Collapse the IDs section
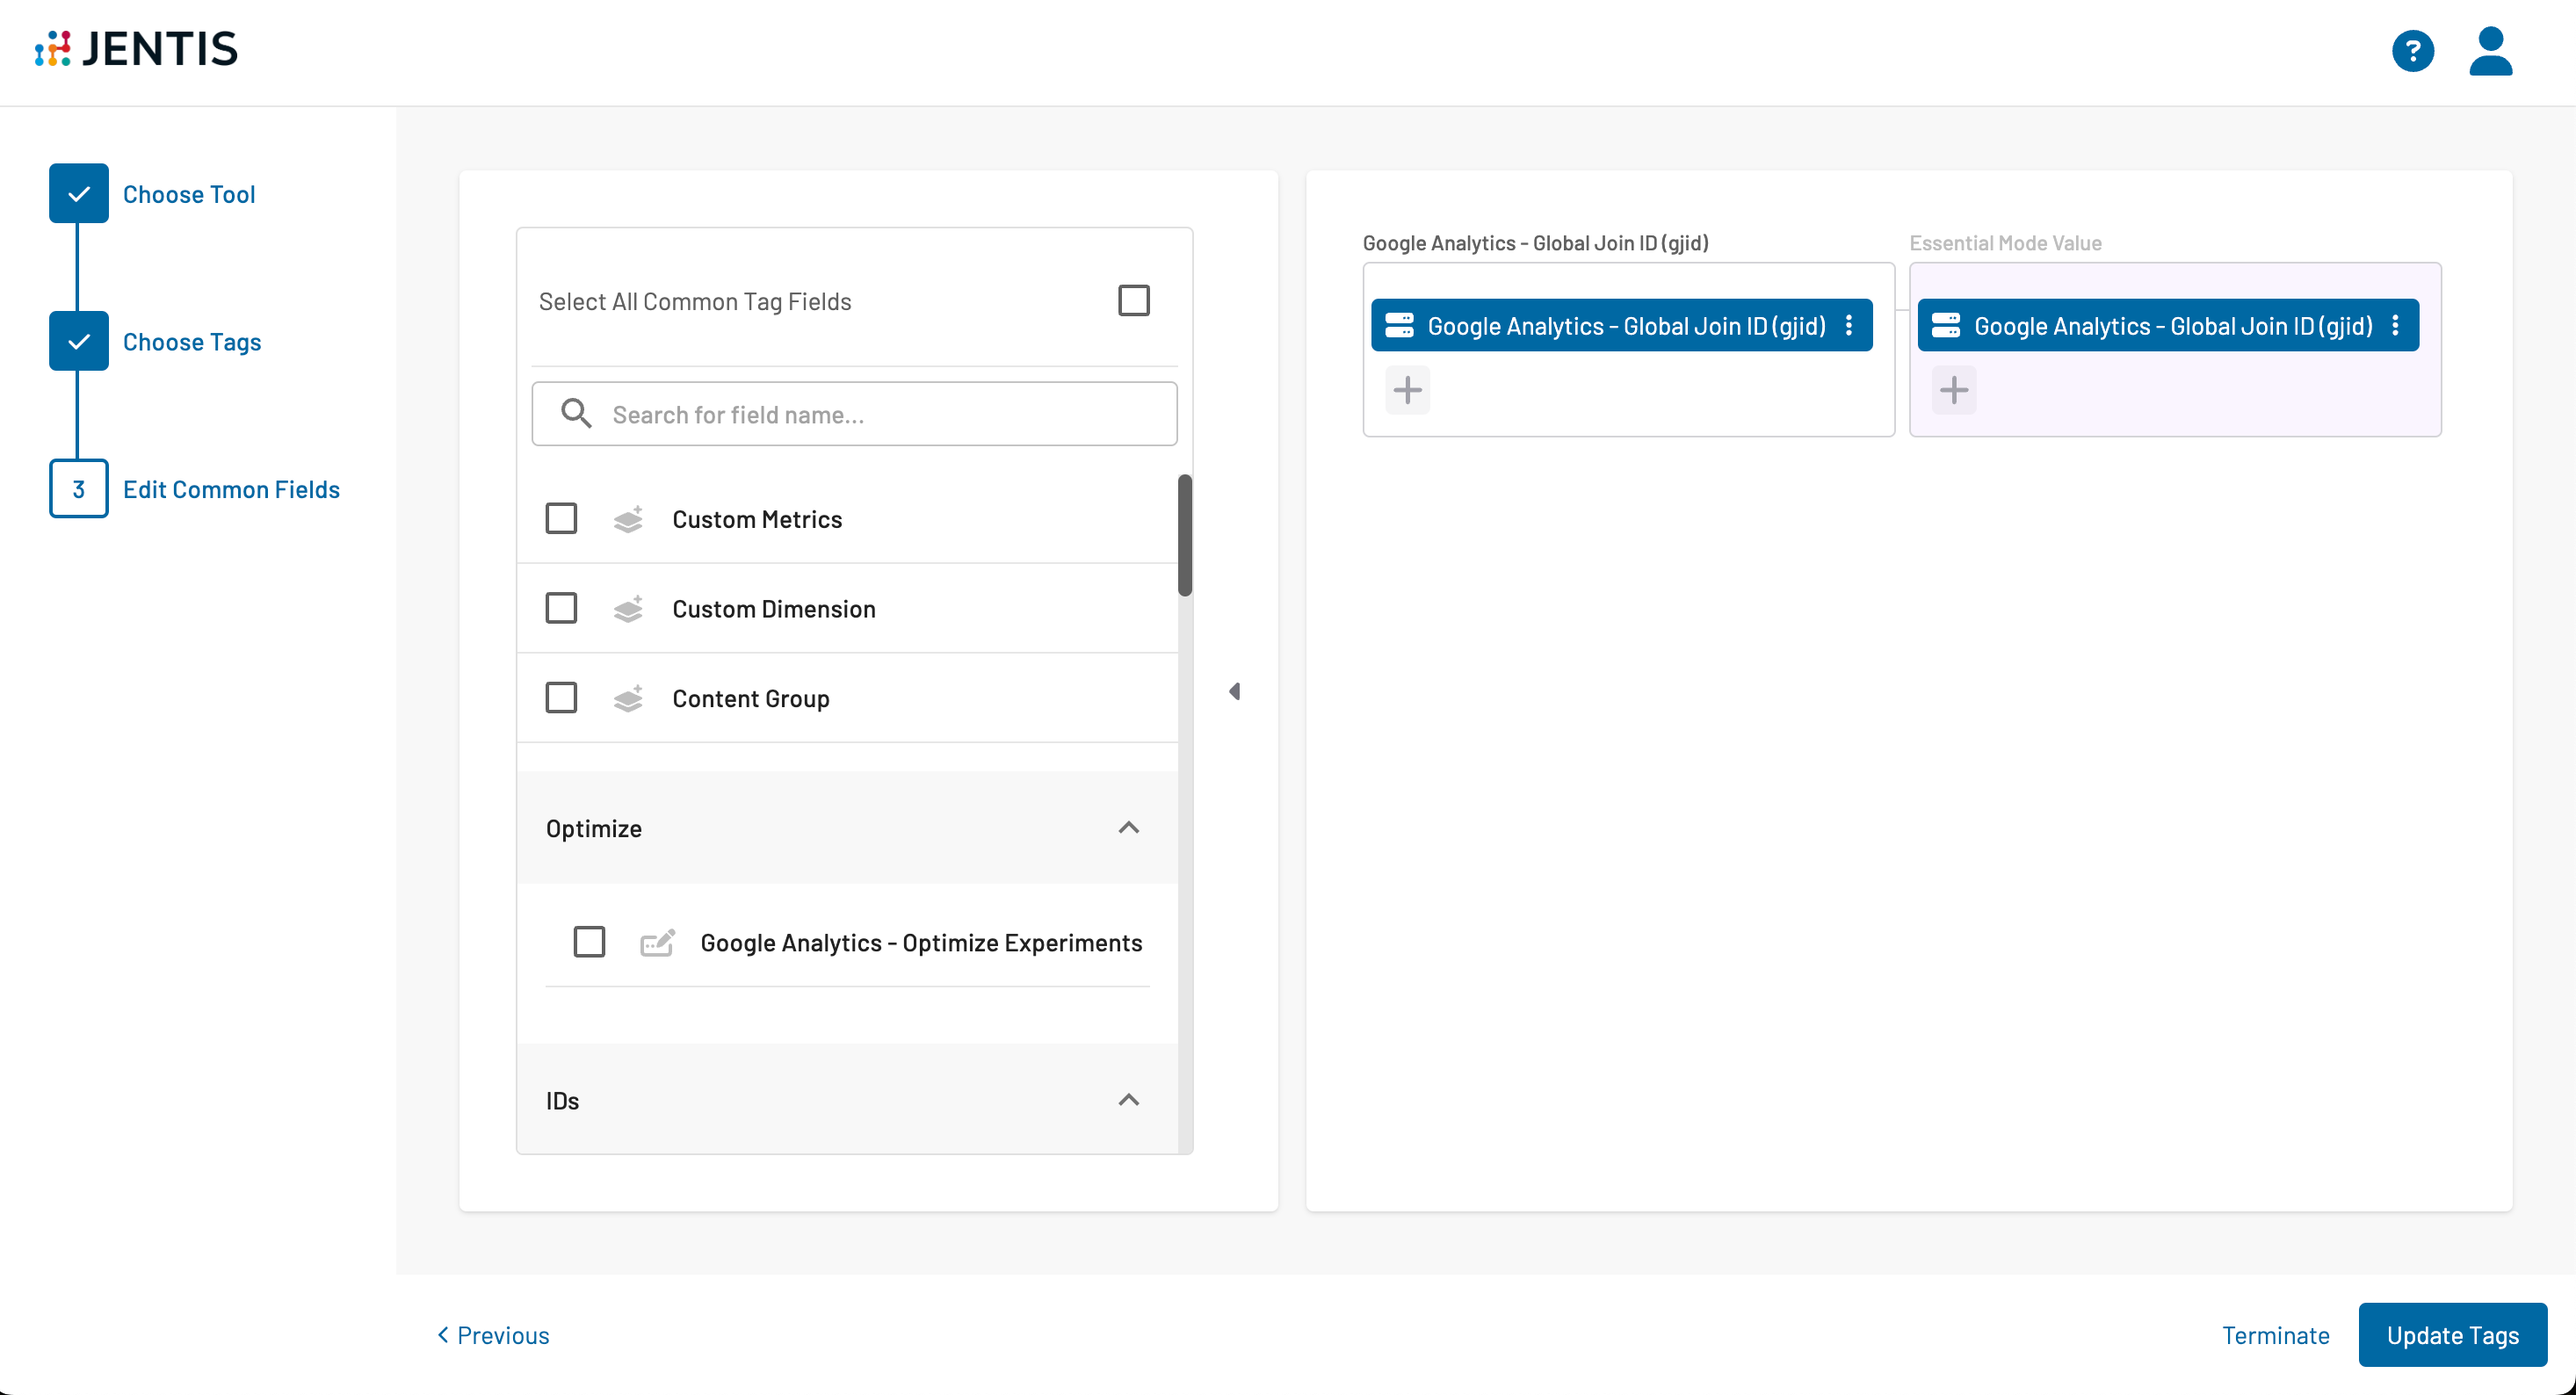Screen dimensions: 2576x1395 click(1128, 1099)
